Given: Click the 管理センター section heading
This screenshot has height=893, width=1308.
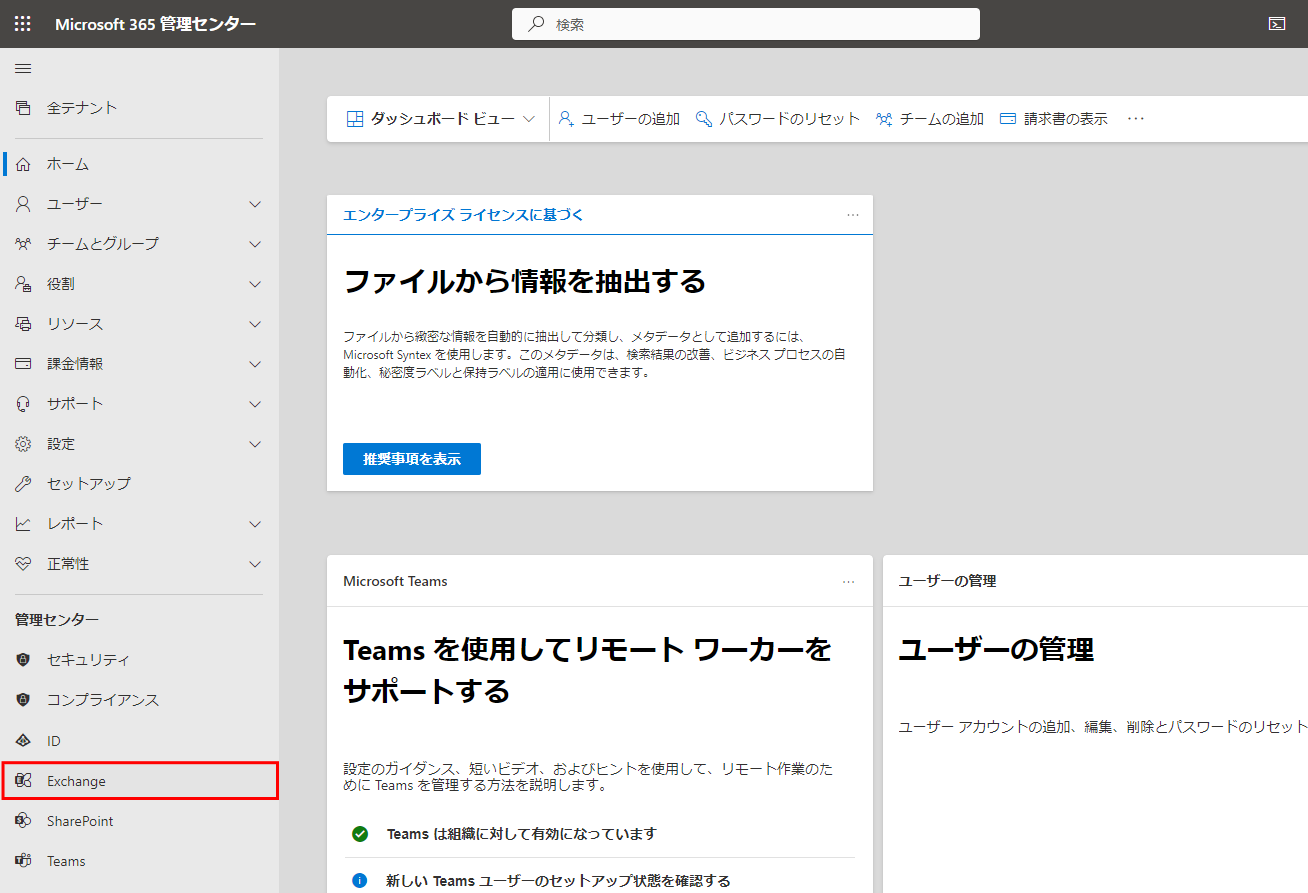Looking at the screenshot, I should tap(57, 620).
